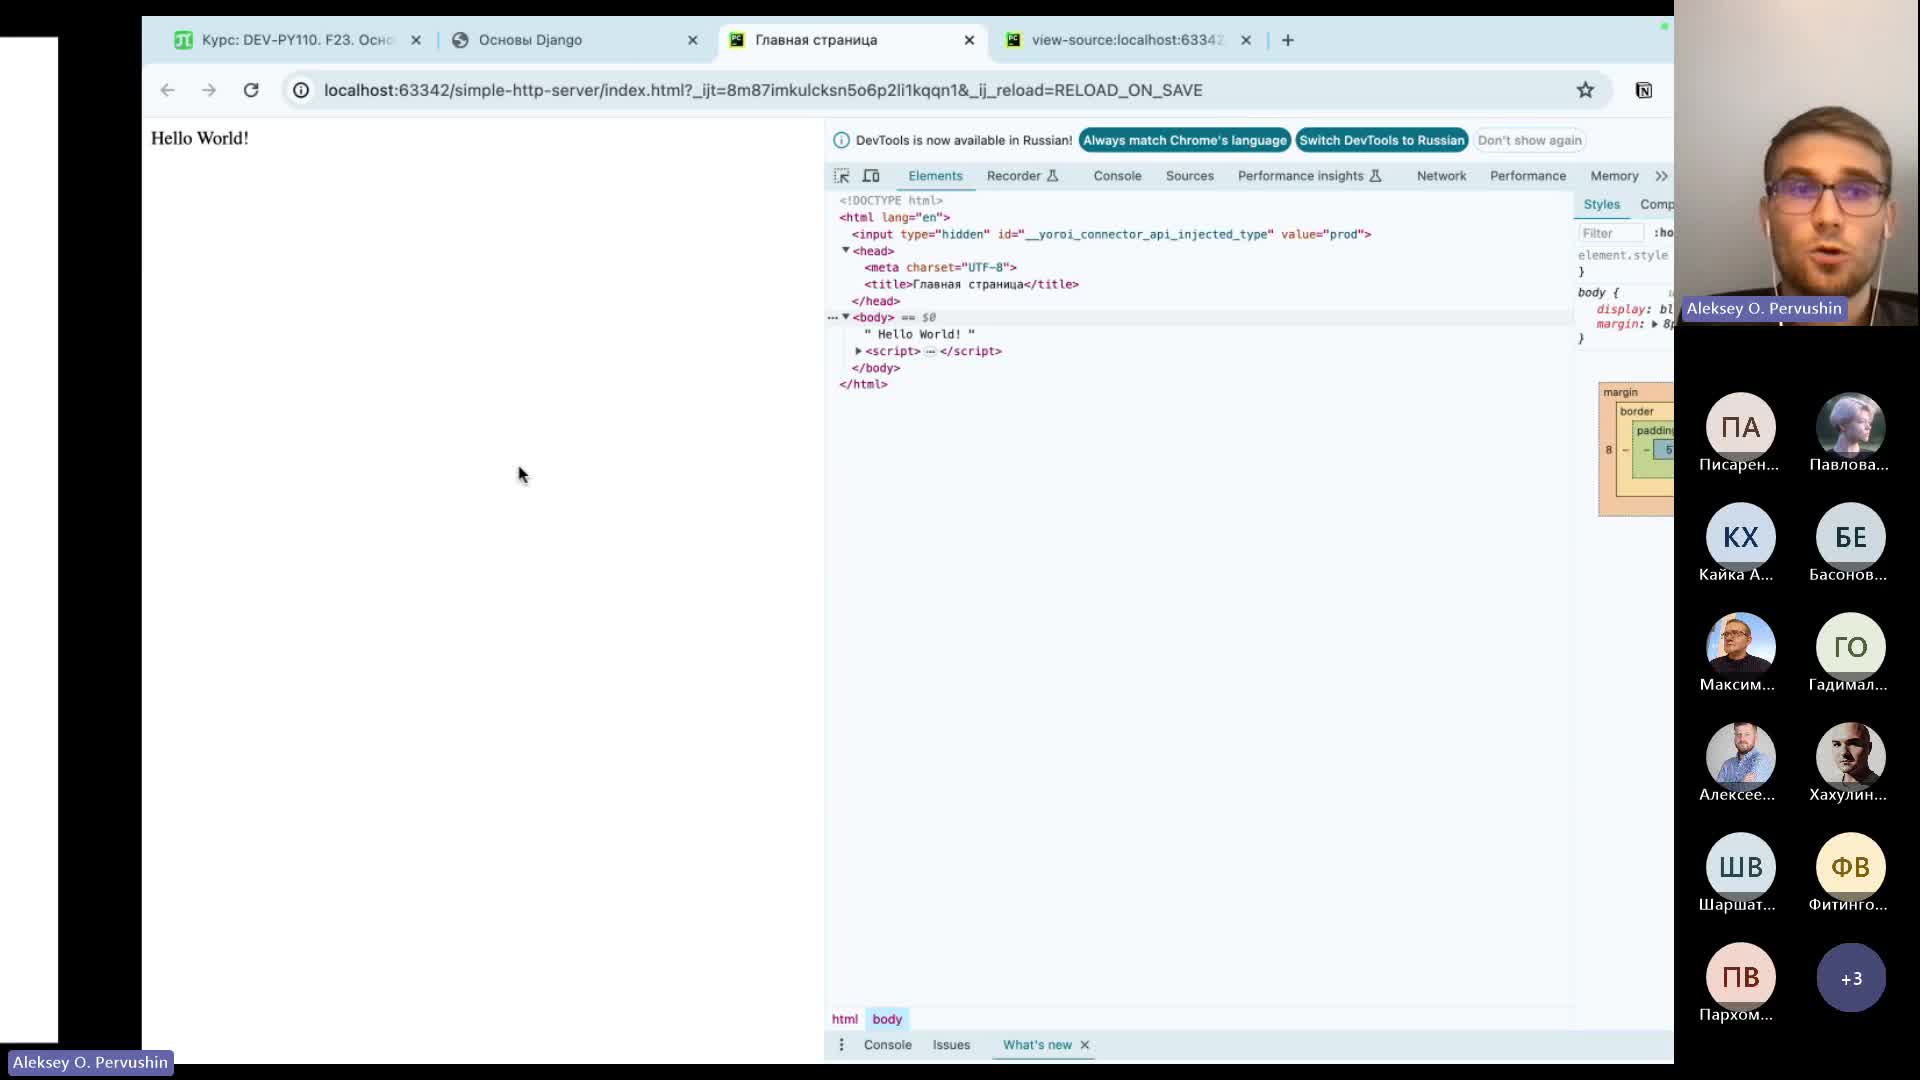The height and width of the screenshot is (1080, 1920).
Task: Click the ellipsis inside the script tag
Action: [930, 351]
